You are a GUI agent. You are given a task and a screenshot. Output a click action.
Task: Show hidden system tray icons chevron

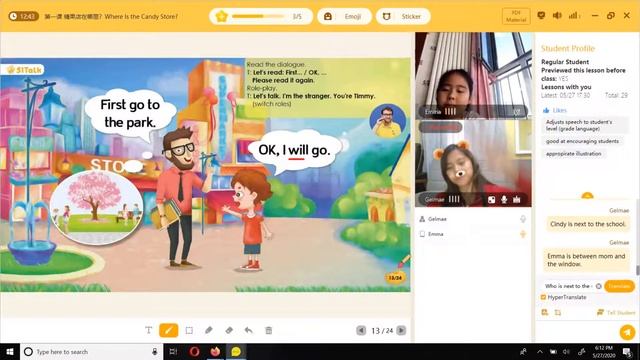[540, 351]
